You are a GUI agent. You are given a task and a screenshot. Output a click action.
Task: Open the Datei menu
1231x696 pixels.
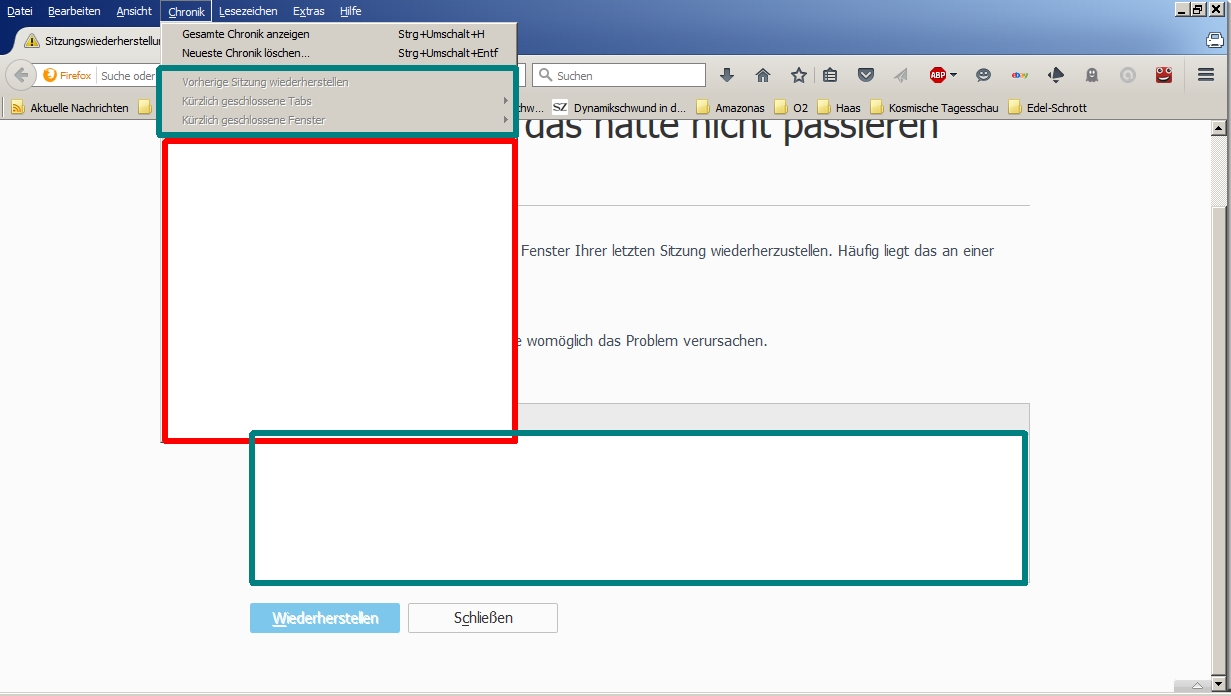[20, 11]
